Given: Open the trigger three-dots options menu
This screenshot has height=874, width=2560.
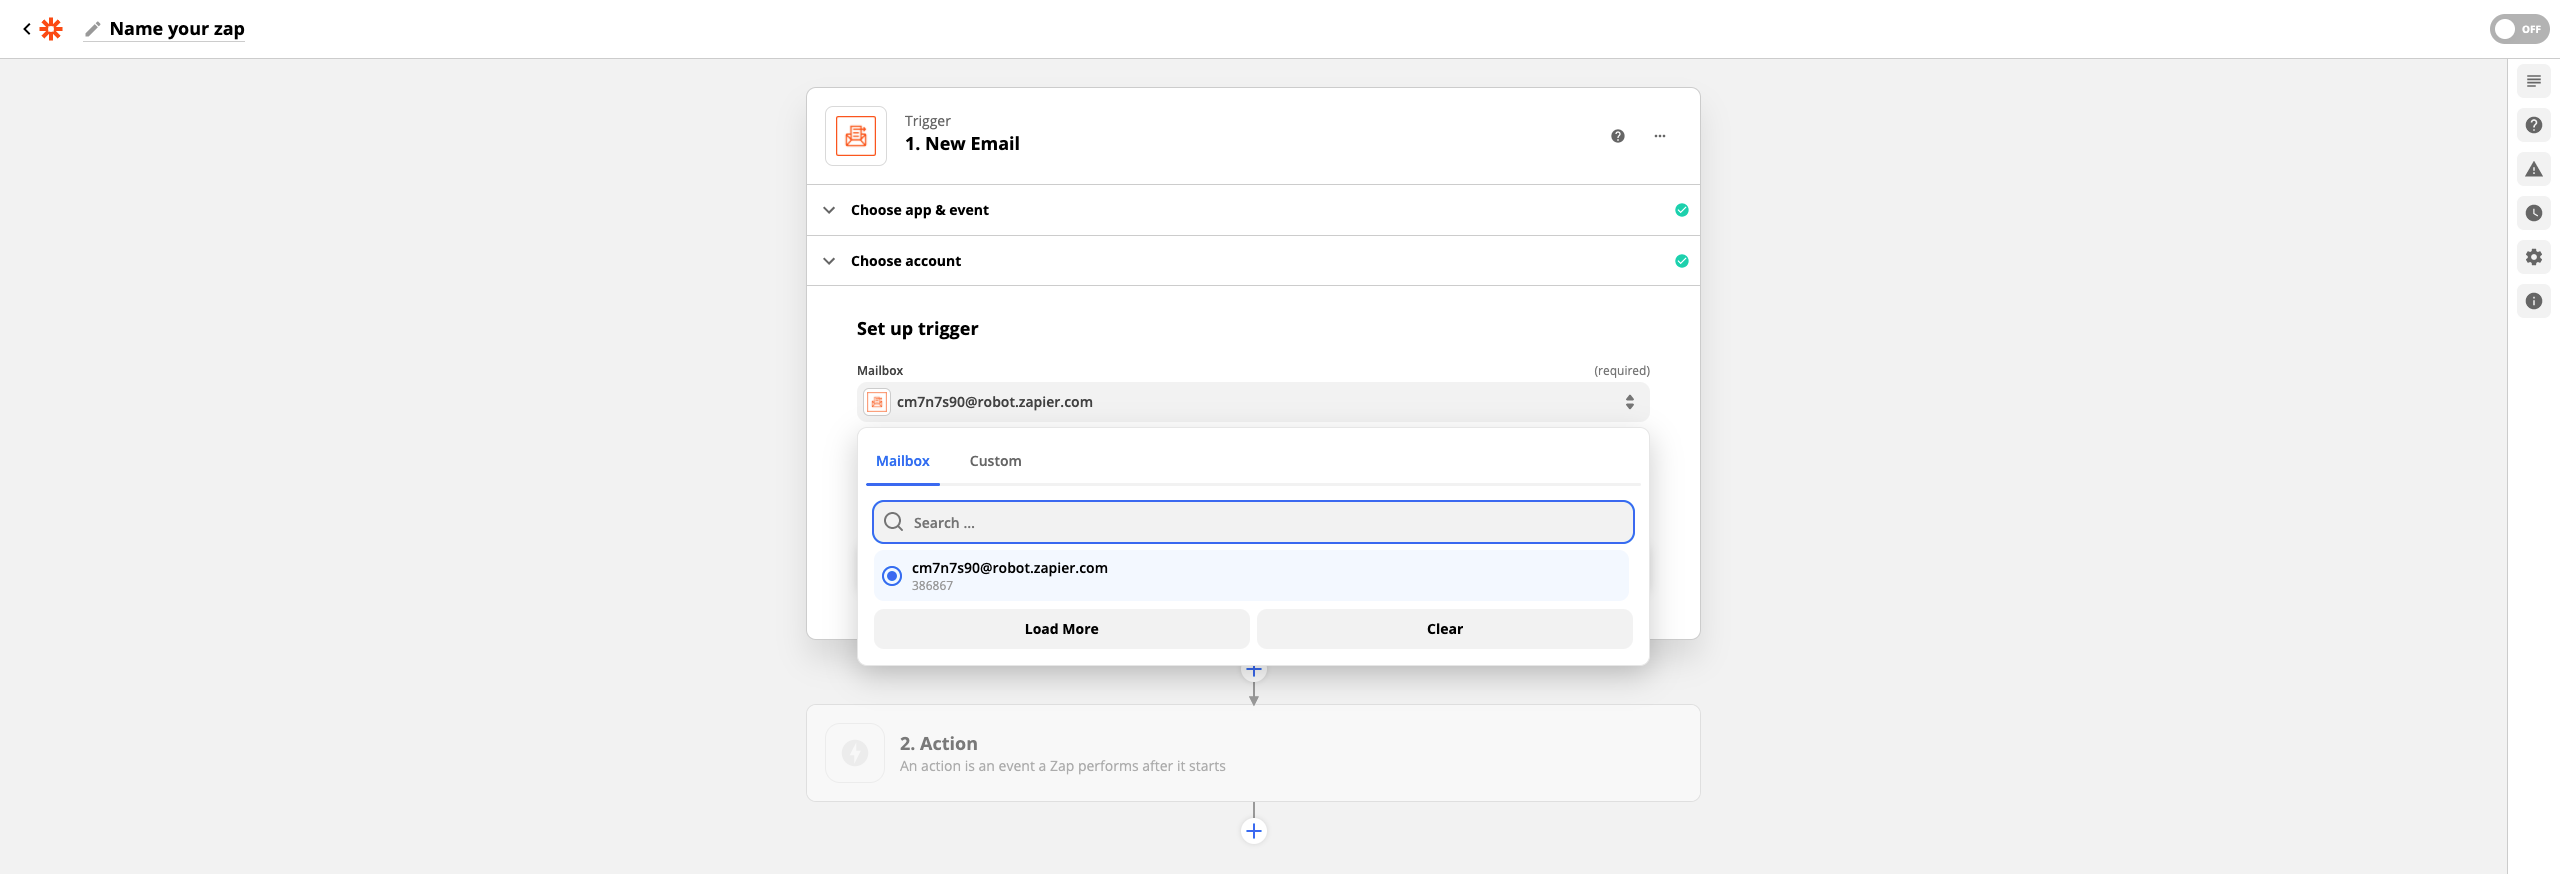Looking at the screenshot, I should pyautogui.click(x=1659, y=136).
